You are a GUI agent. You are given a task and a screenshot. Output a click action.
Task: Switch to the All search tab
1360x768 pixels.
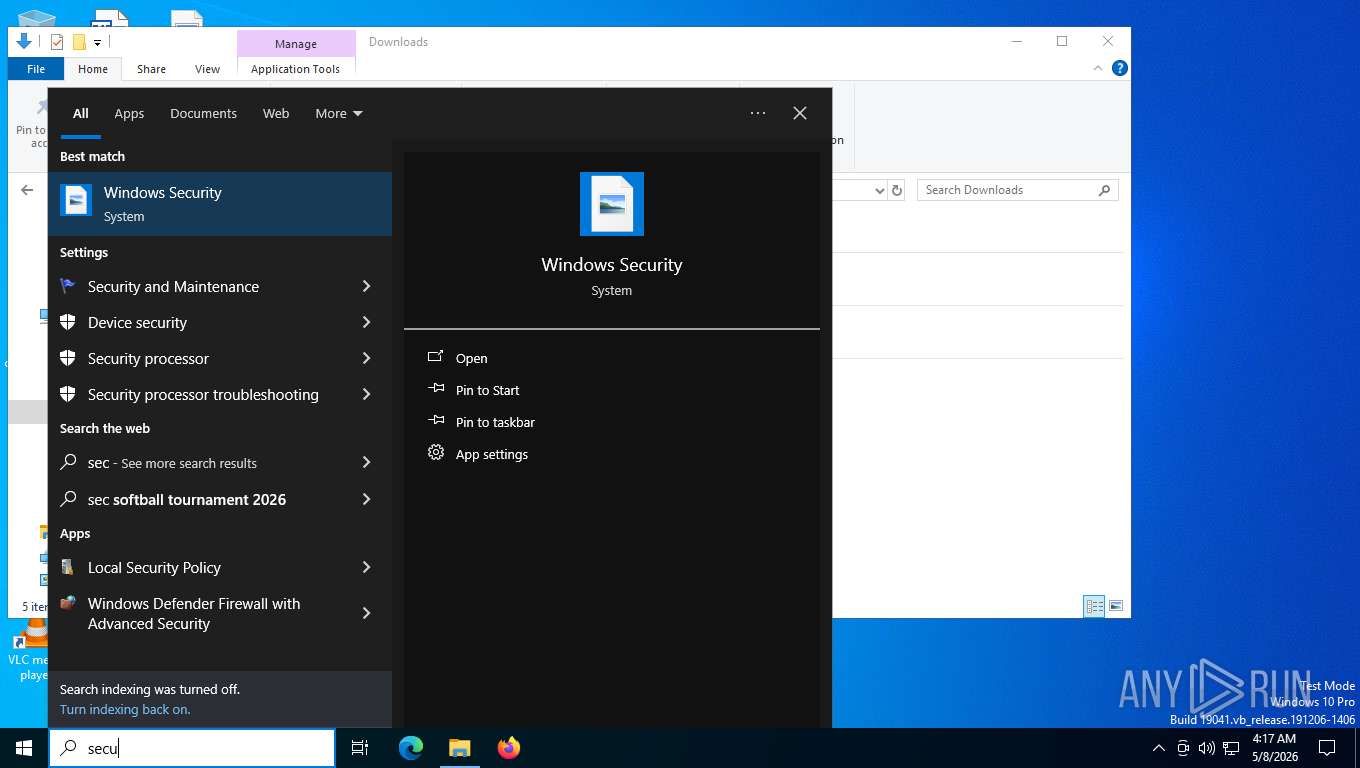point(80,113)
